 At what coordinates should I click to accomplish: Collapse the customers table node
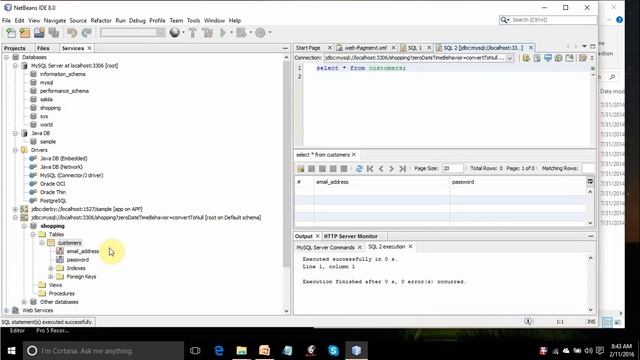coord(42,243)
